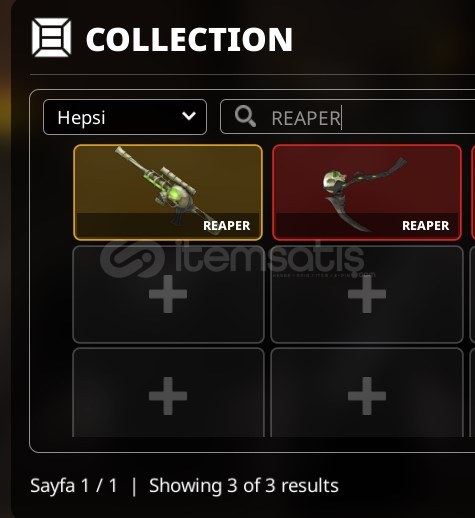Focus the search field containing REAPER
The image size is (475, 518).
[348, 117]
